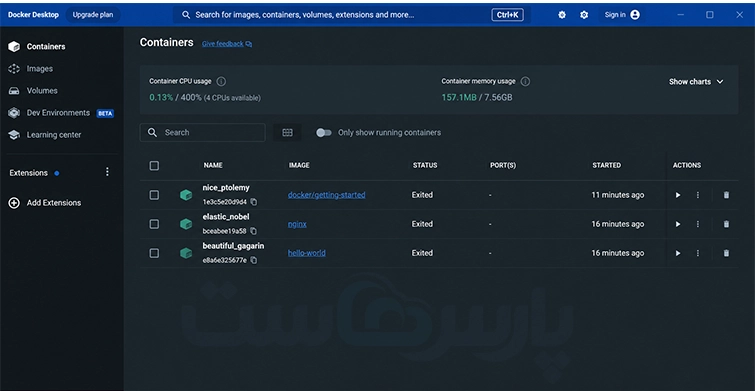The height and width of the screenshot is (391, 755).
Task: Open the Images sidebar section
Action: [x=31, y=69]
